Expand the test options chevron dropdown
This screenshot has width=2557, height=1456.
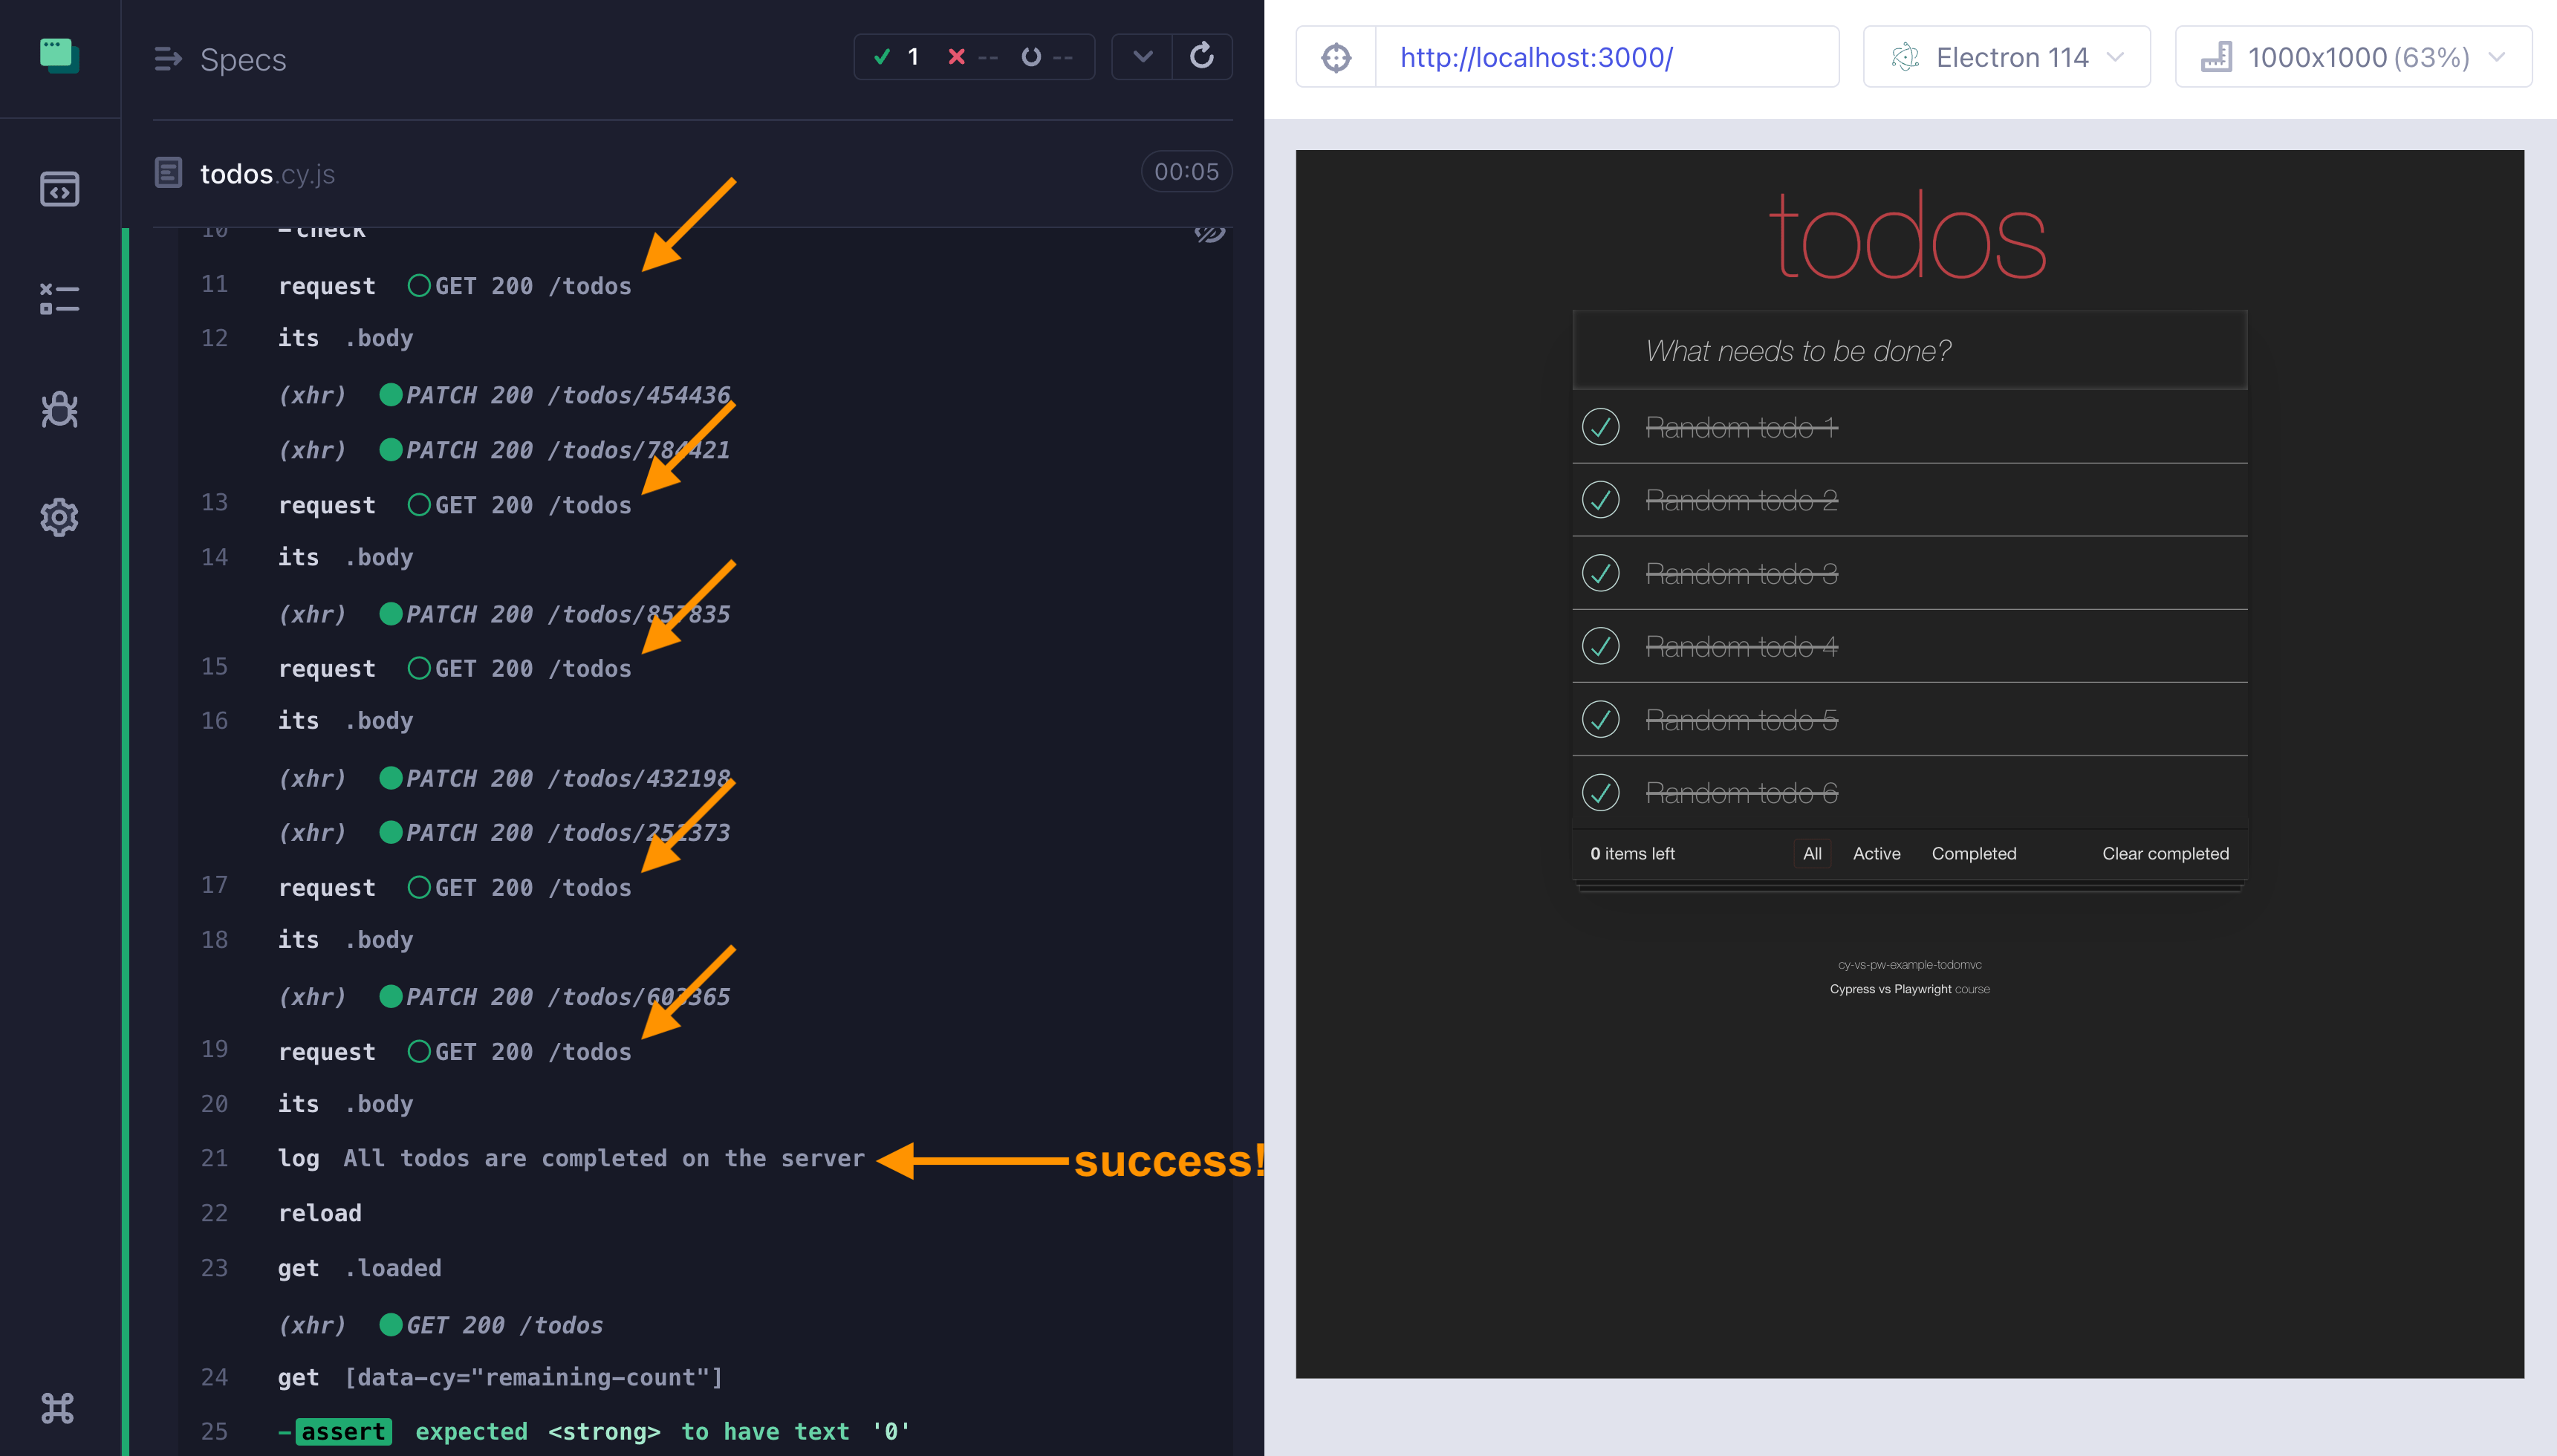1143,57
